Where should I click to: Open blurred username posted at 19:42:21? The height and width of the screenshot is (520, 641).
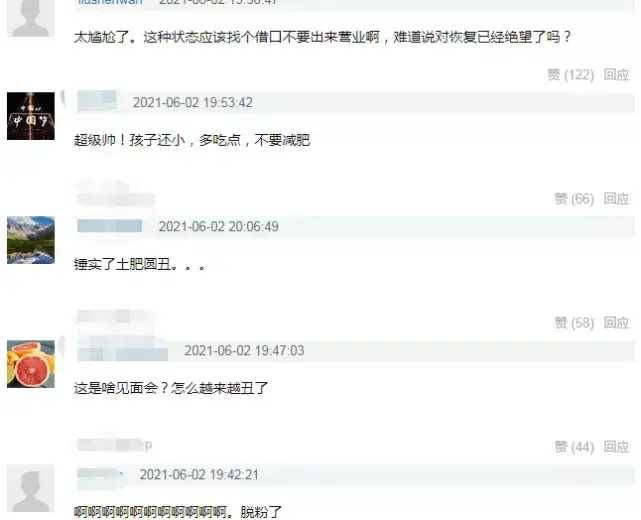[x=101, y=474]
